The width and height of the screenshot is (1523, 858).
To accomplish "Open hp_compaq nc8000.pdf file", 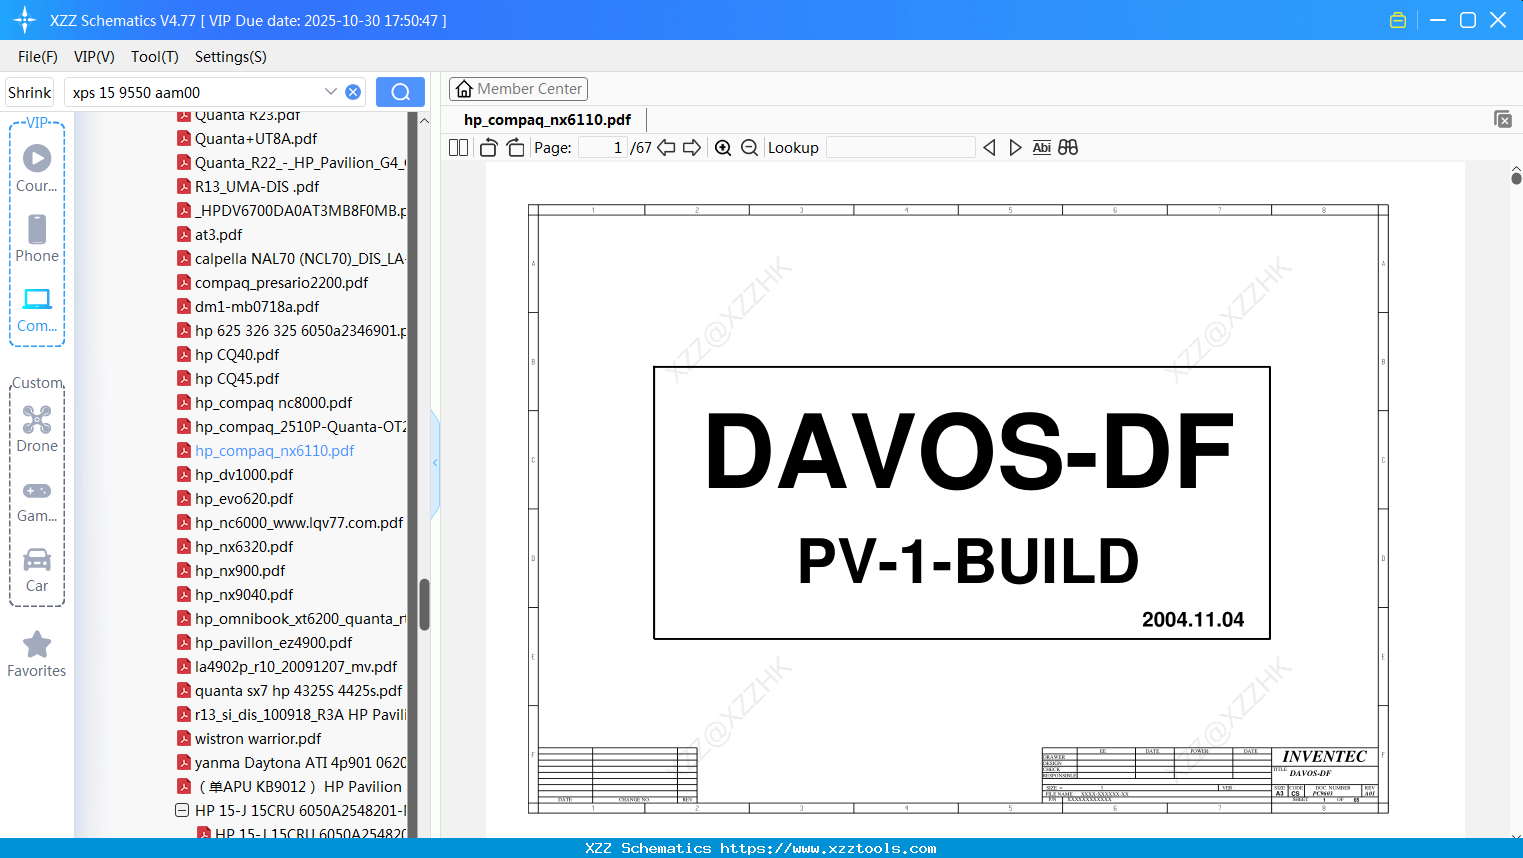I will (273, 403).
